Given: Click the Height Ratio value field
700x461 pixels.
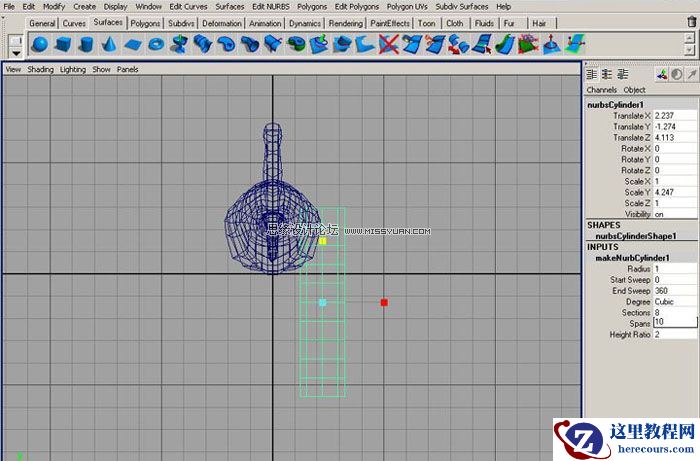Looking at the screenshot, I should click(675, 334).
